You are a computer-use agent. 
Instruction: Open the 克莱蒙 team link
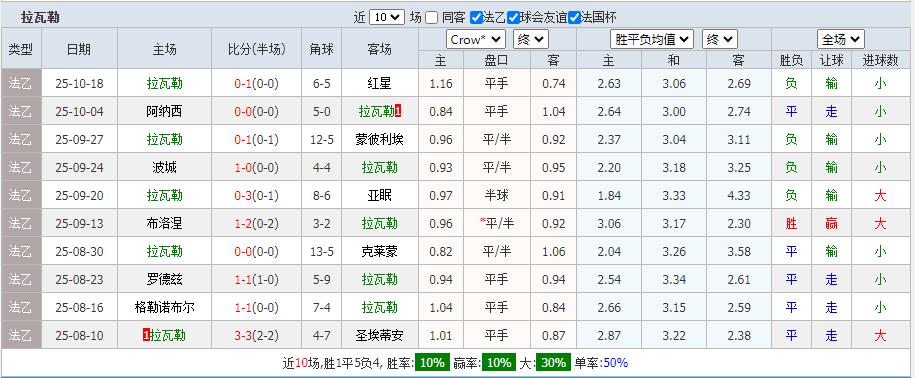click(379, 251)
